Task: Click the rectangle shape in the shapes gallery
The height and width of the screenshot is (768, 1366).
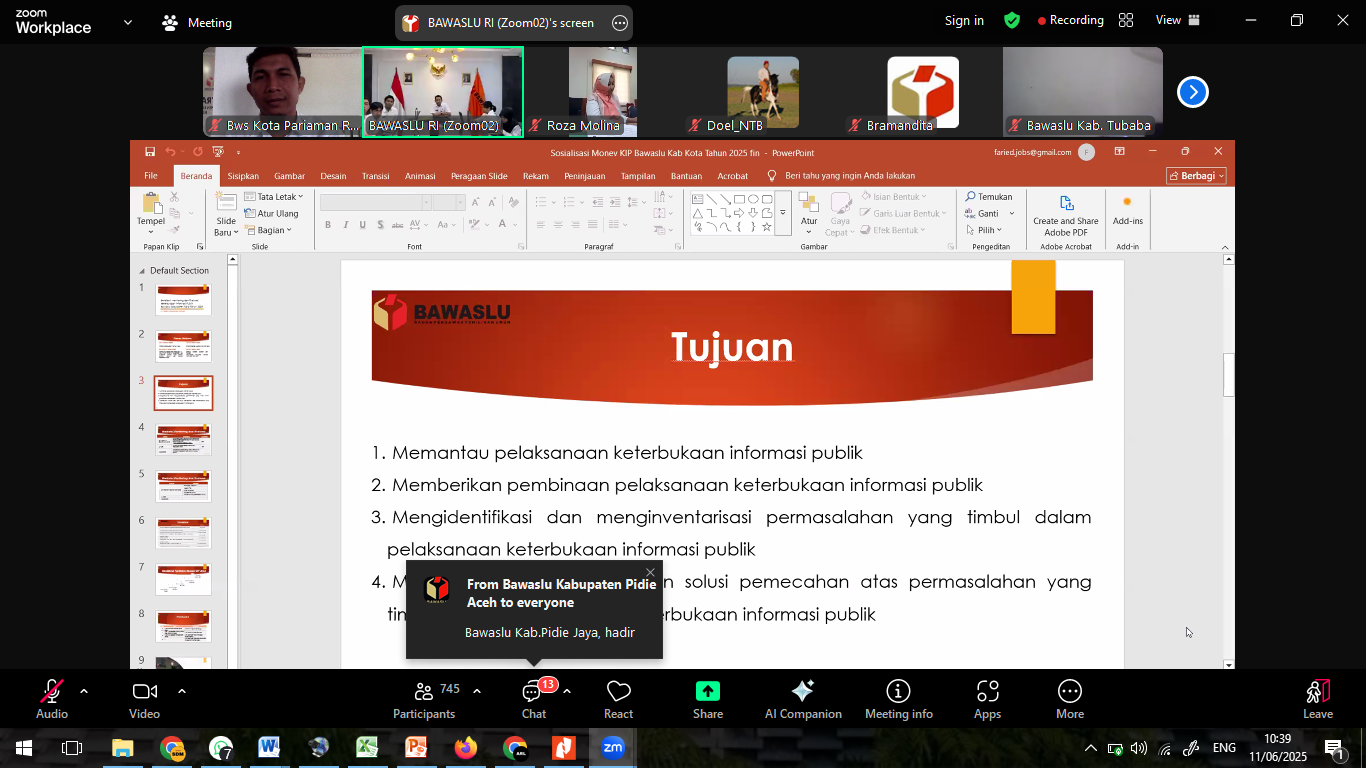Action: (737, 198)
